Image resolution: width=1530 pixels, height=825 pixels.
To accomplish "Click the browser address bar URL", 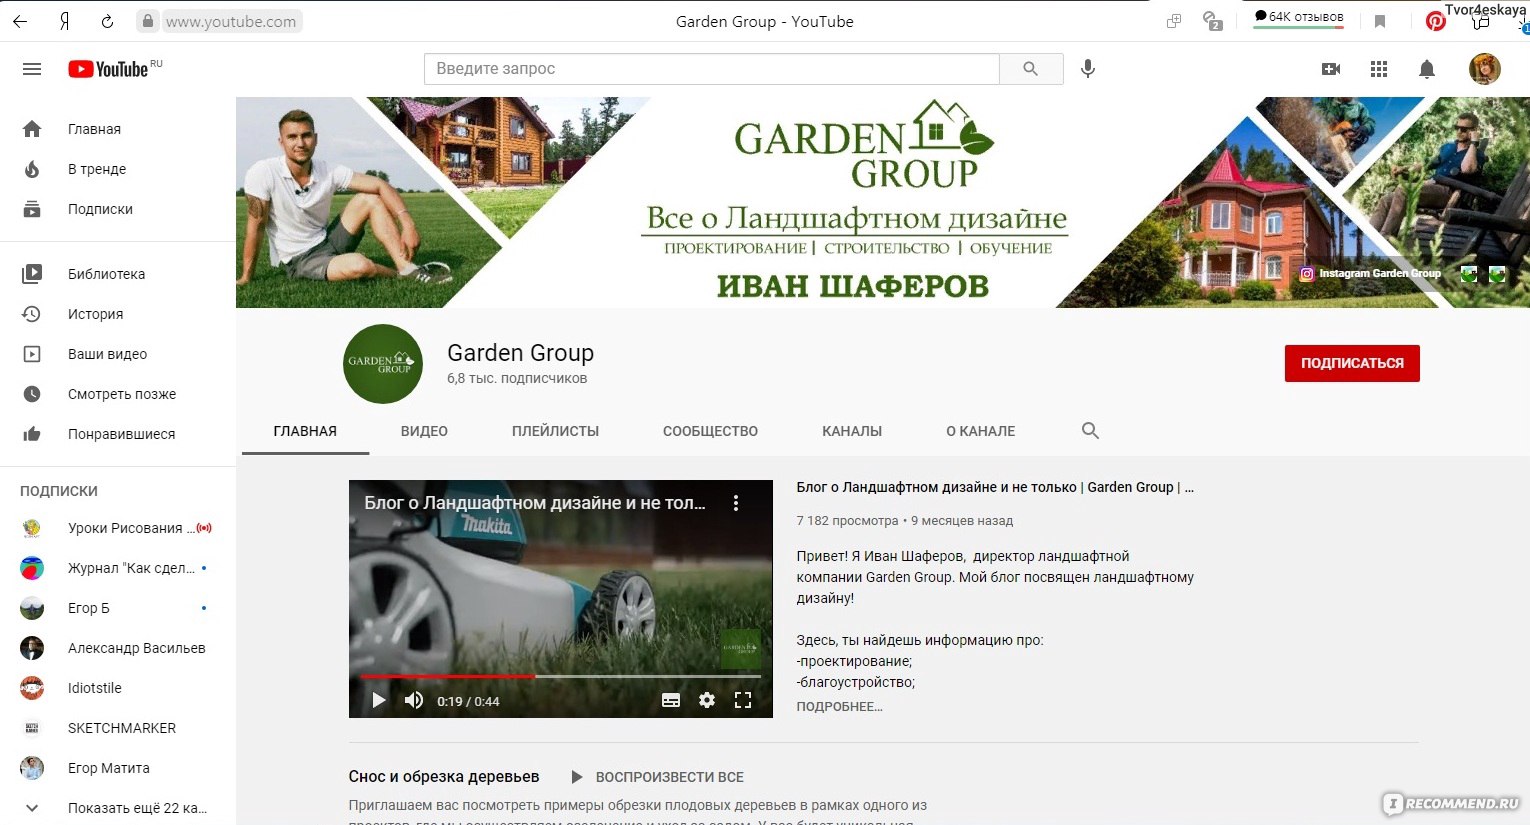I will 231,21.
